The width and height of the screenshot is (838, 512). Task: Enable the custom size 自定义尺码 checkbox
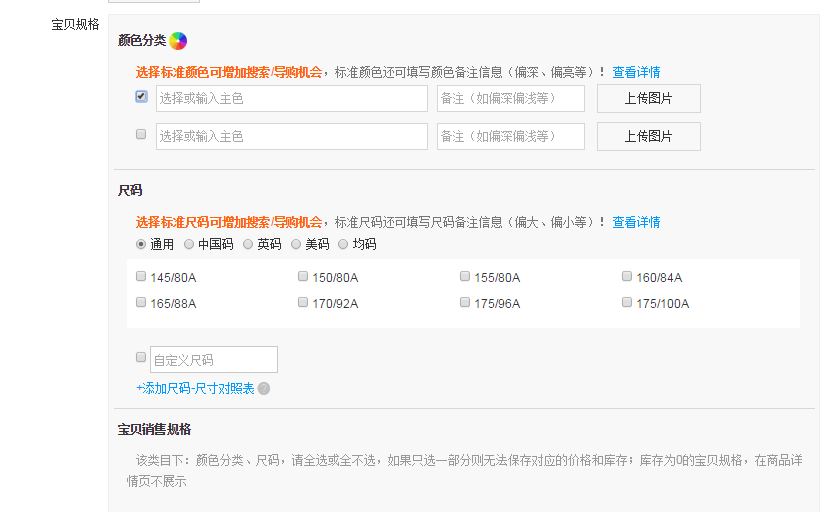tap(141, 357)
